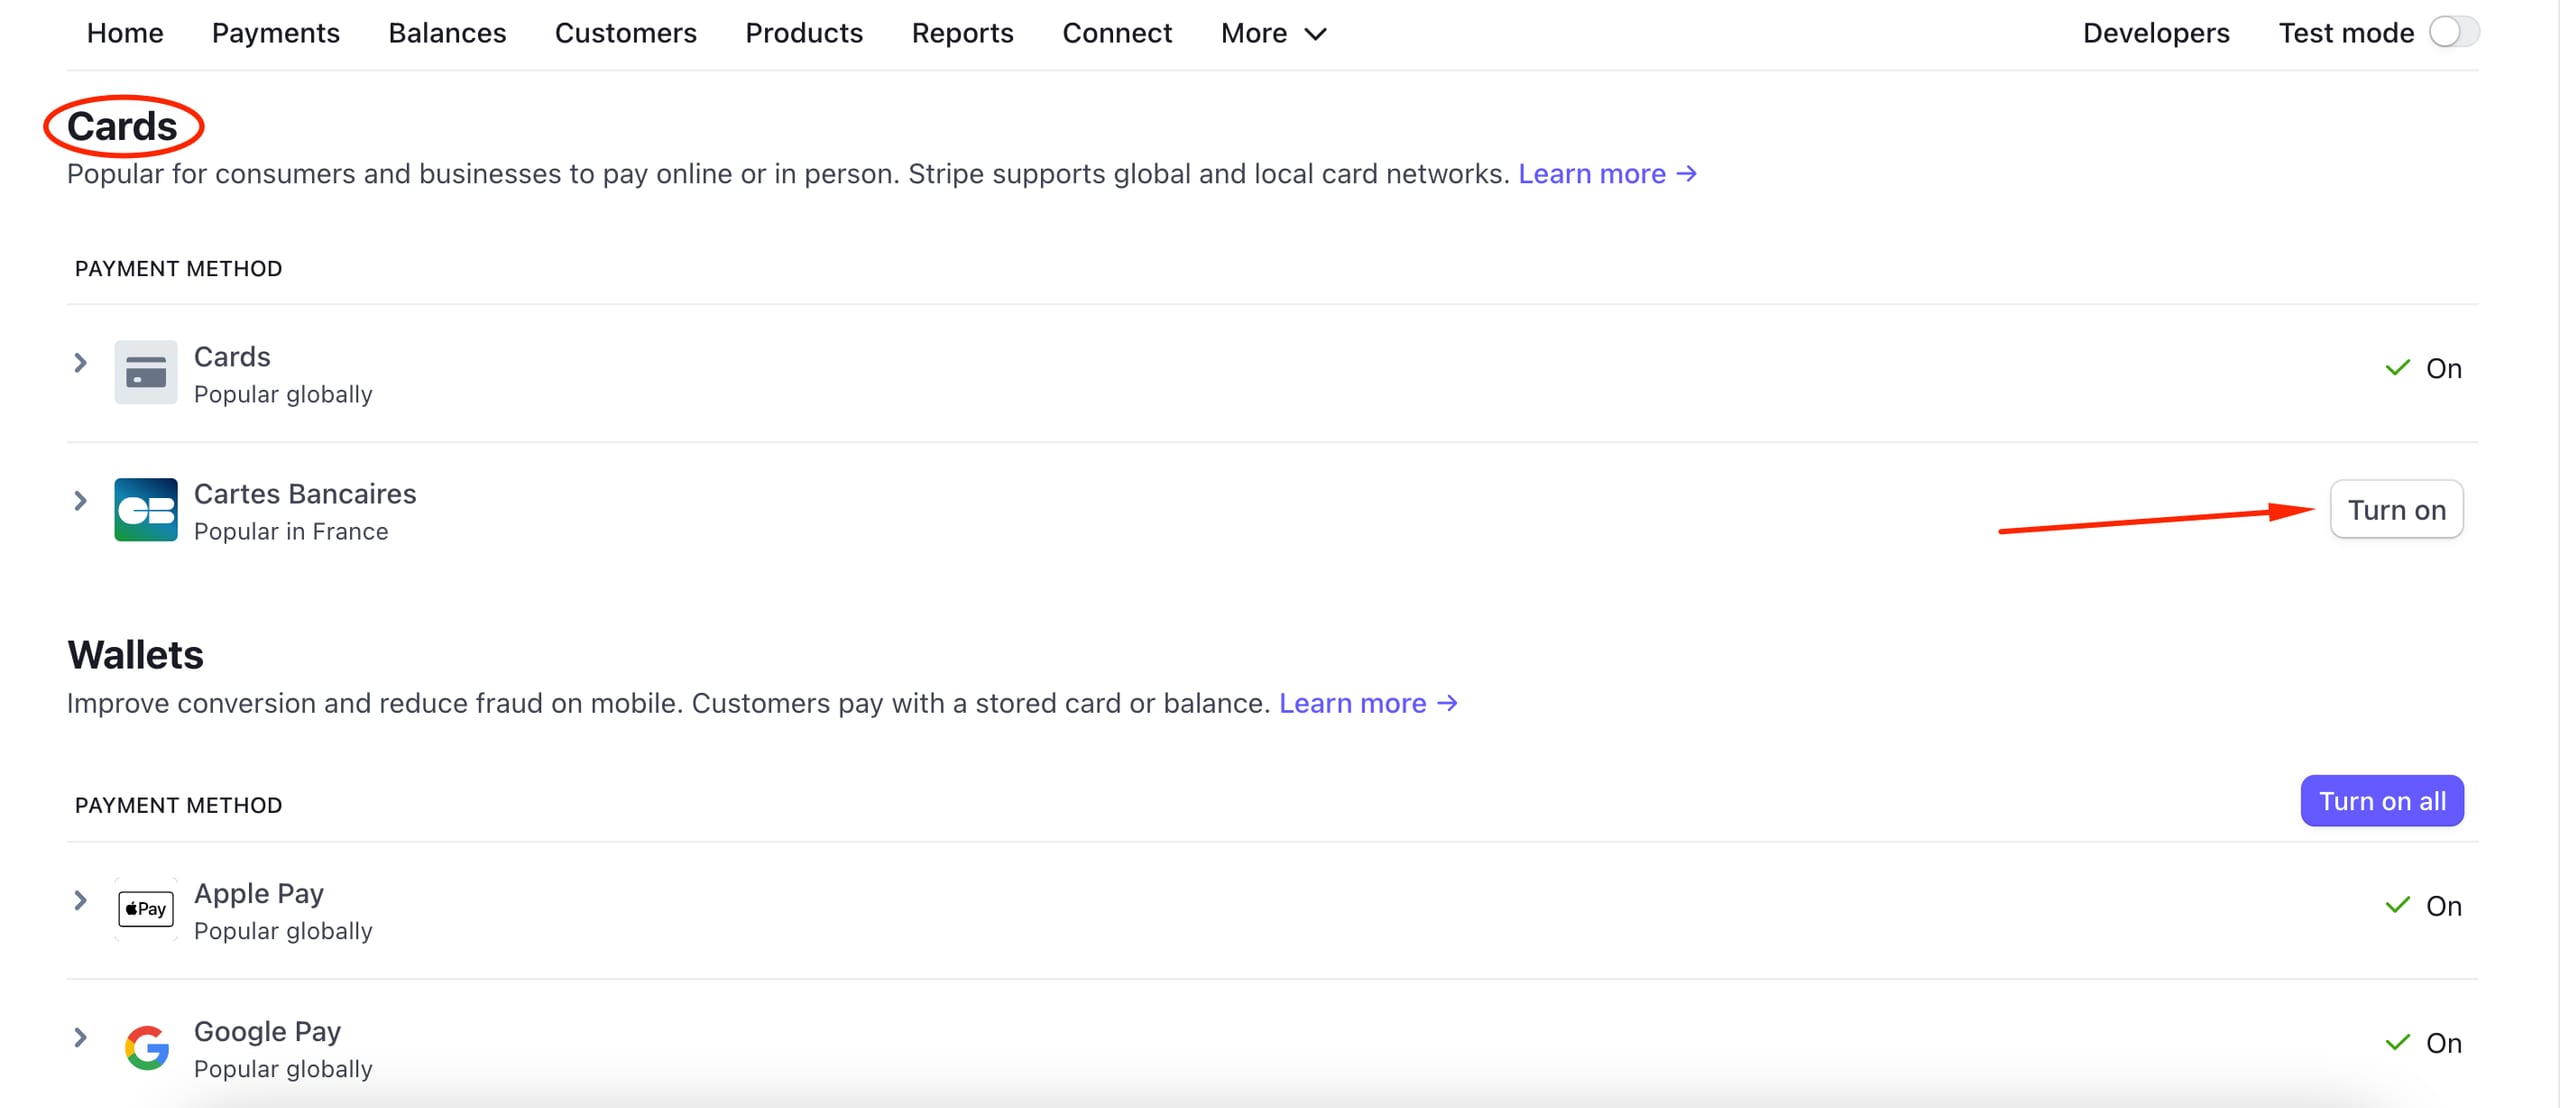This screenshot has width=2560, height=1108.
Task: Click the Google Pay icon
Action: (x=146, y=1047)
